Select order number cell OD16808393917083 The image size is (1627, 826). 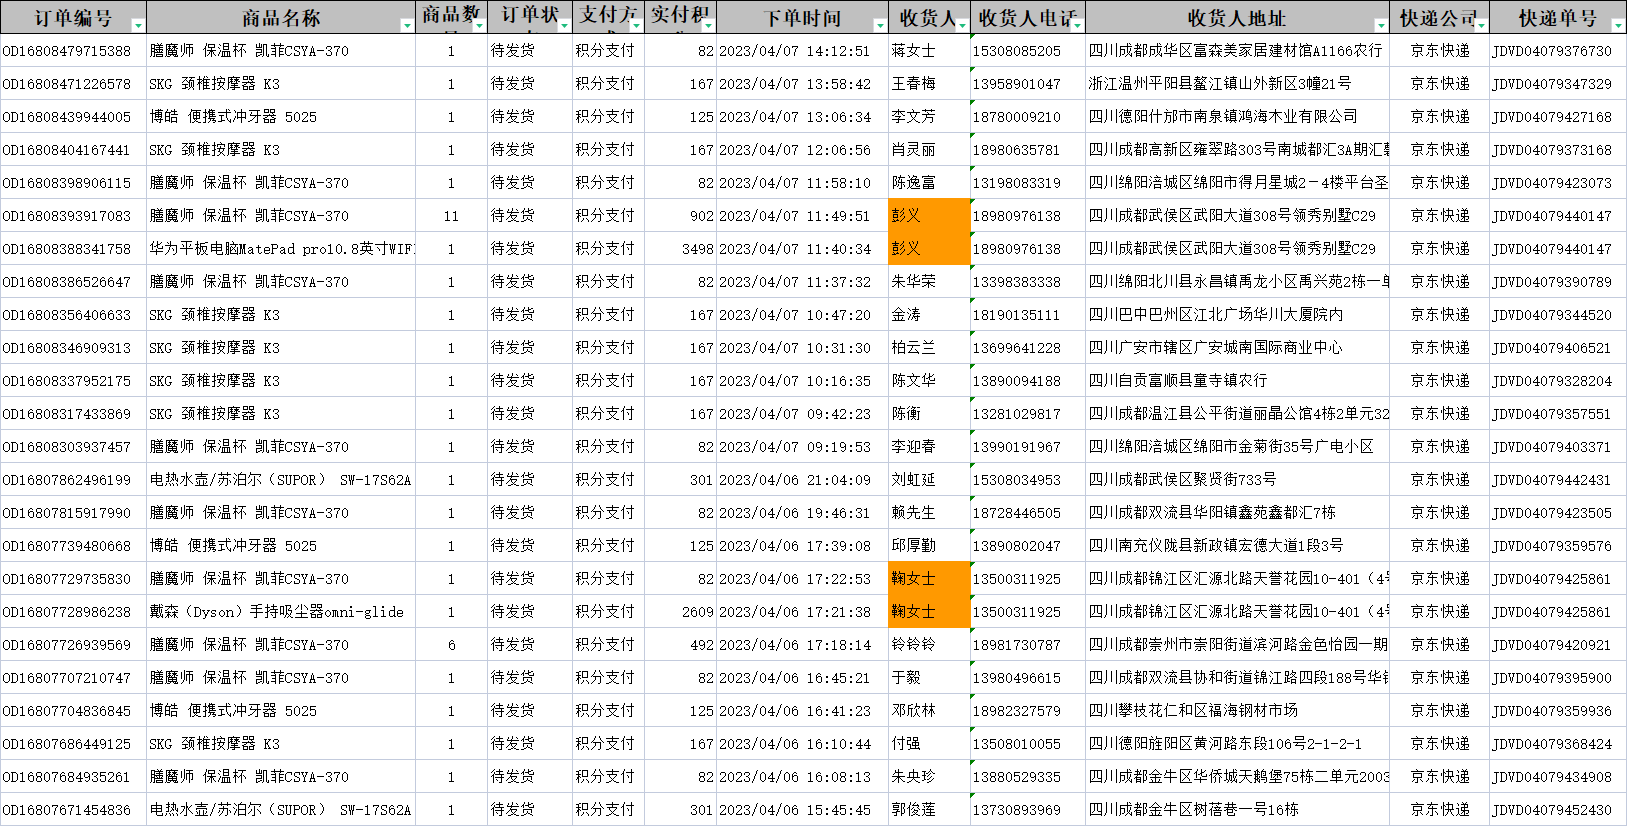(73, 215)
